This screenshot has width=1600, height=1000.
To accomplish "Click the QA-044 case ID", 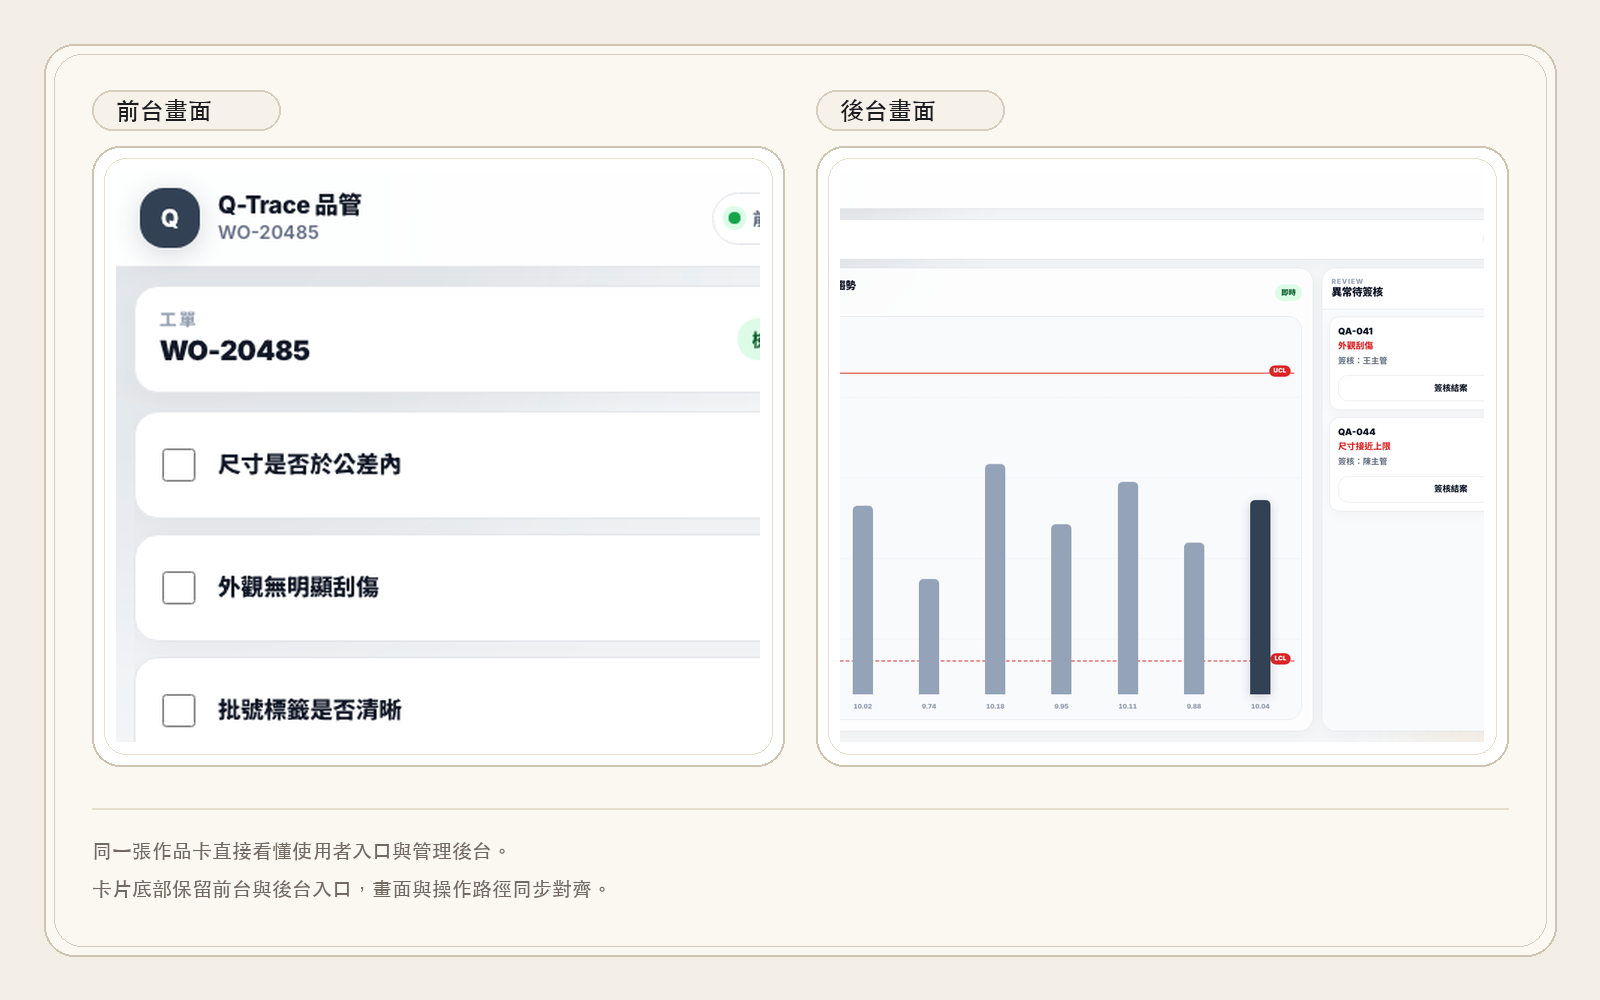I will coord(1357,432).
